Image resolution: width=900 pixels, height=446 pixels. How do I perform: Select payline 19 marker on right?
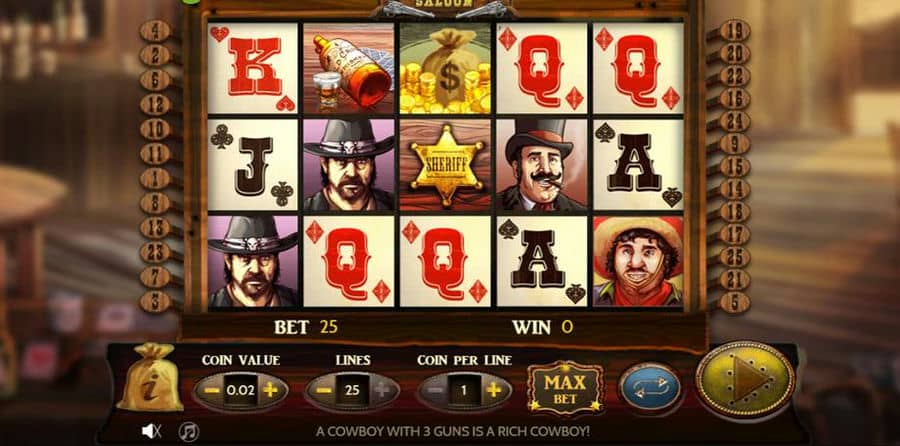[x=735, y=30]
